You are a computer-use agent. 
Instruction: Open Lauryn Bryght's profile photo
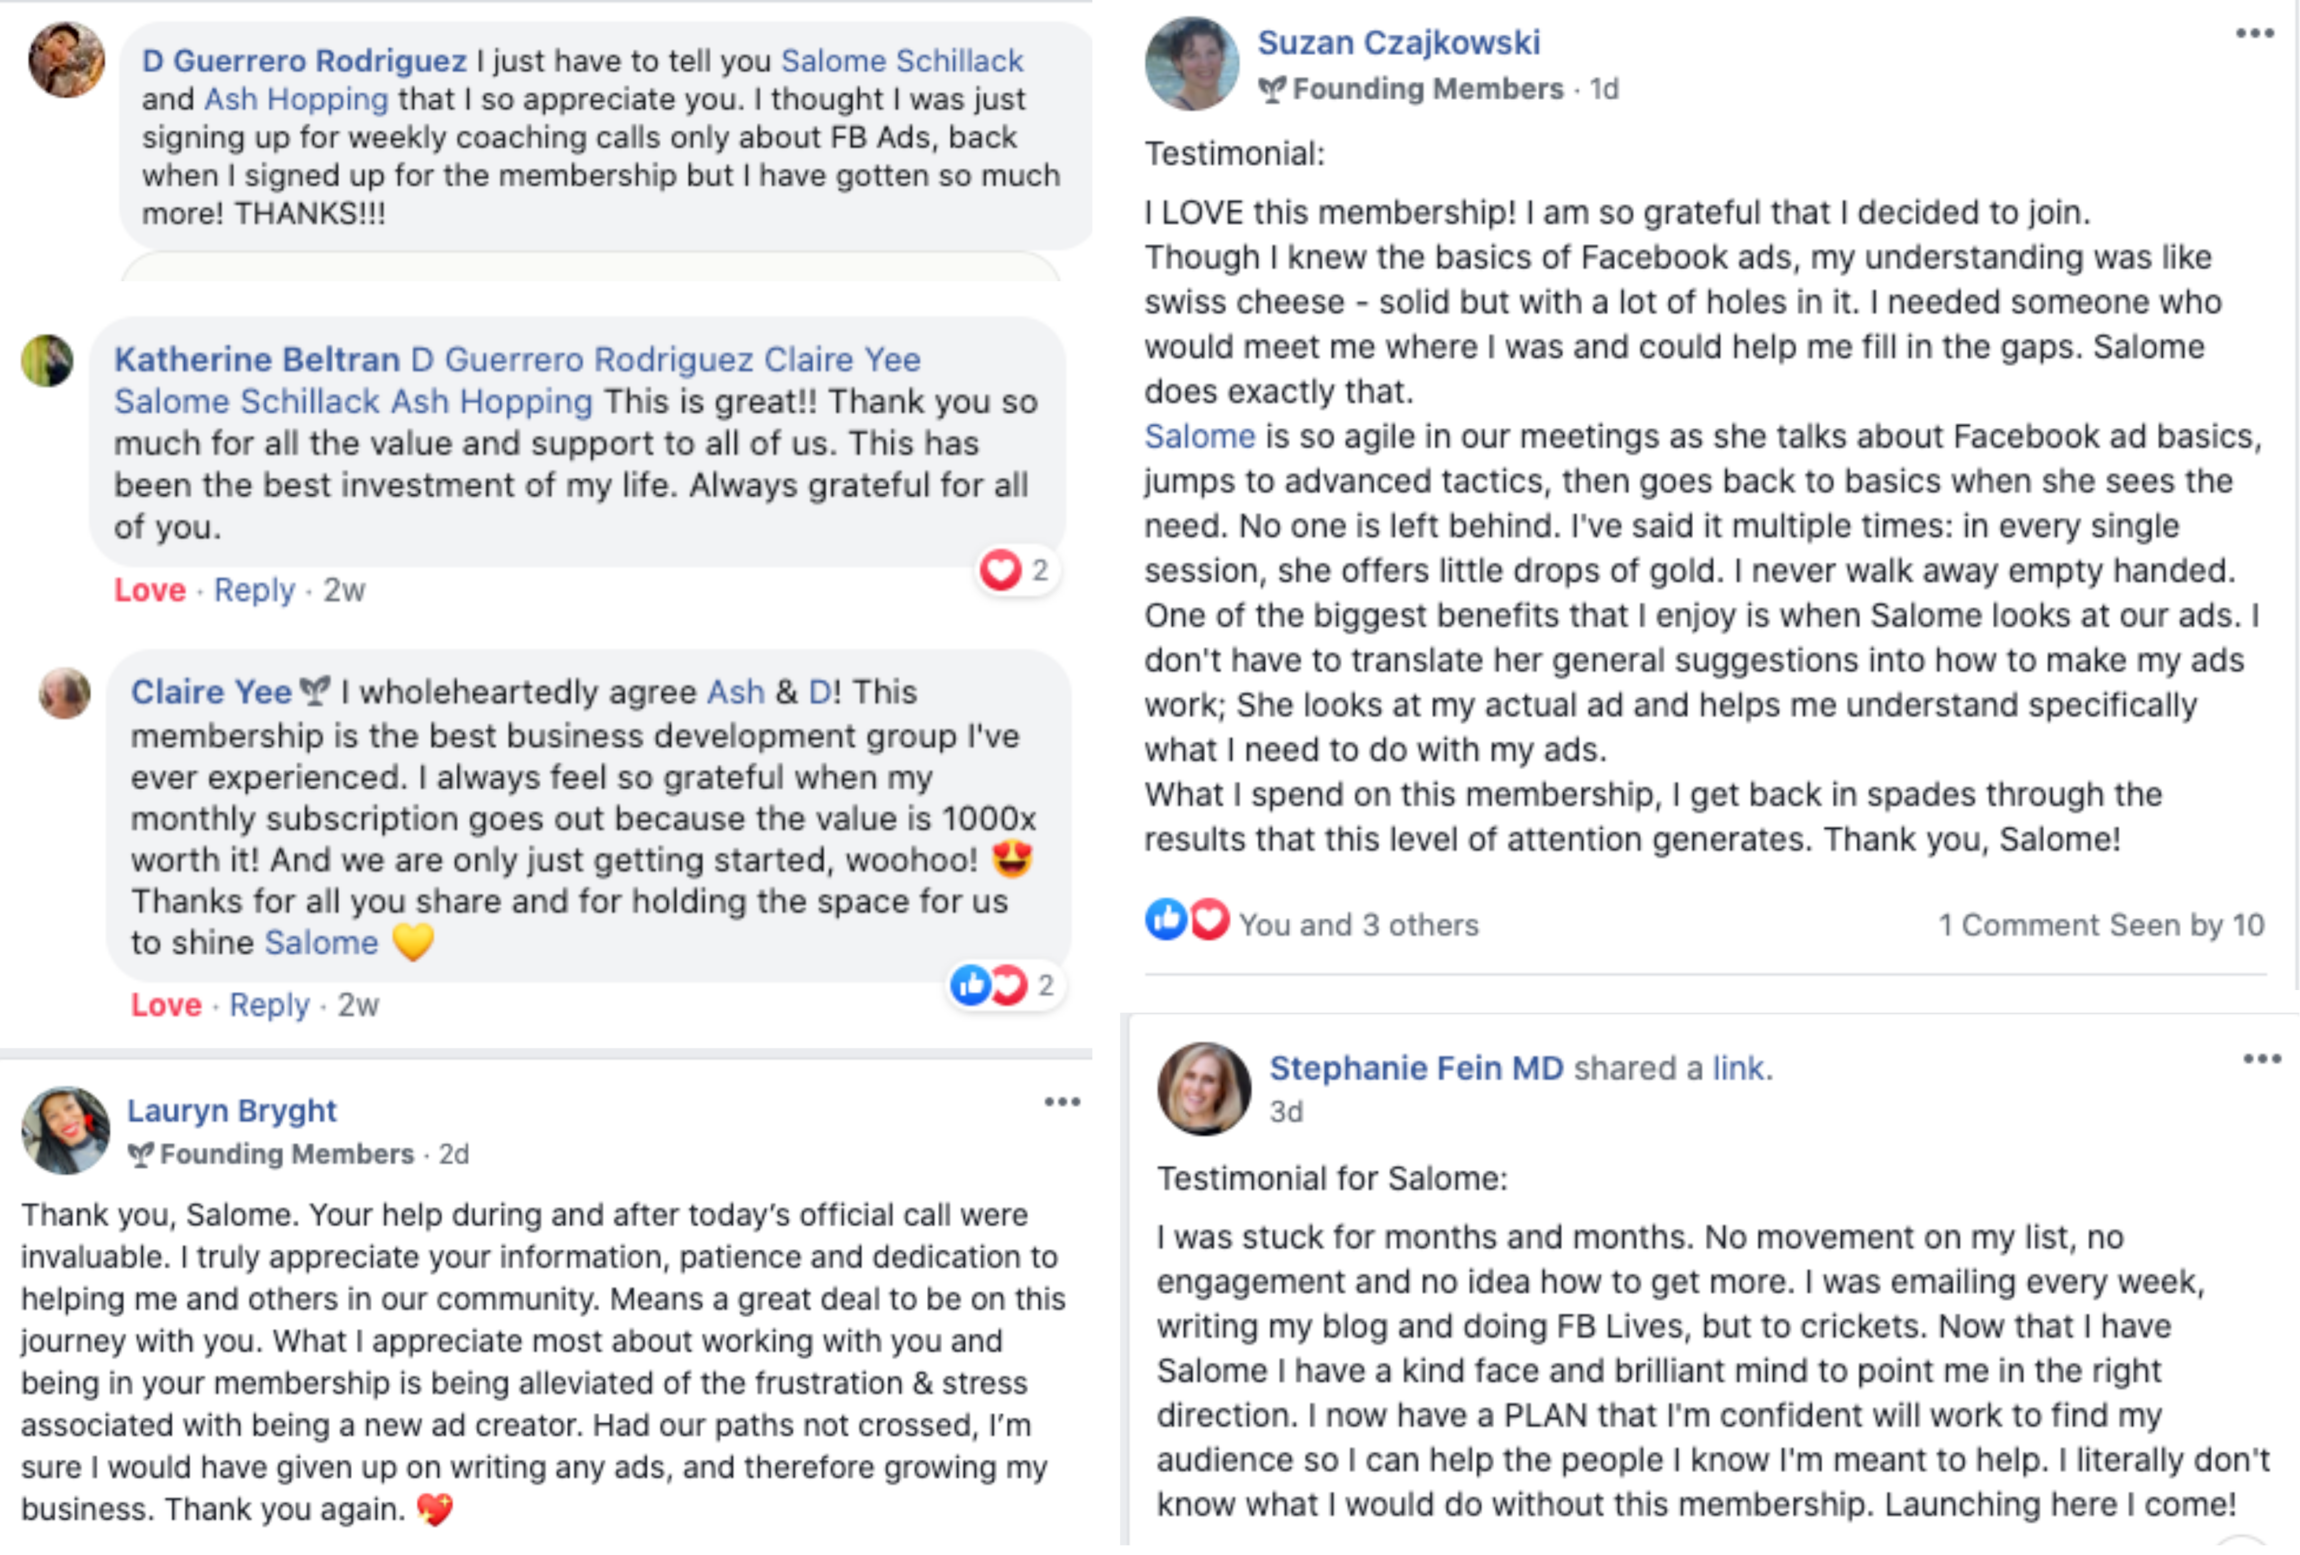(x=66, y=1130)
